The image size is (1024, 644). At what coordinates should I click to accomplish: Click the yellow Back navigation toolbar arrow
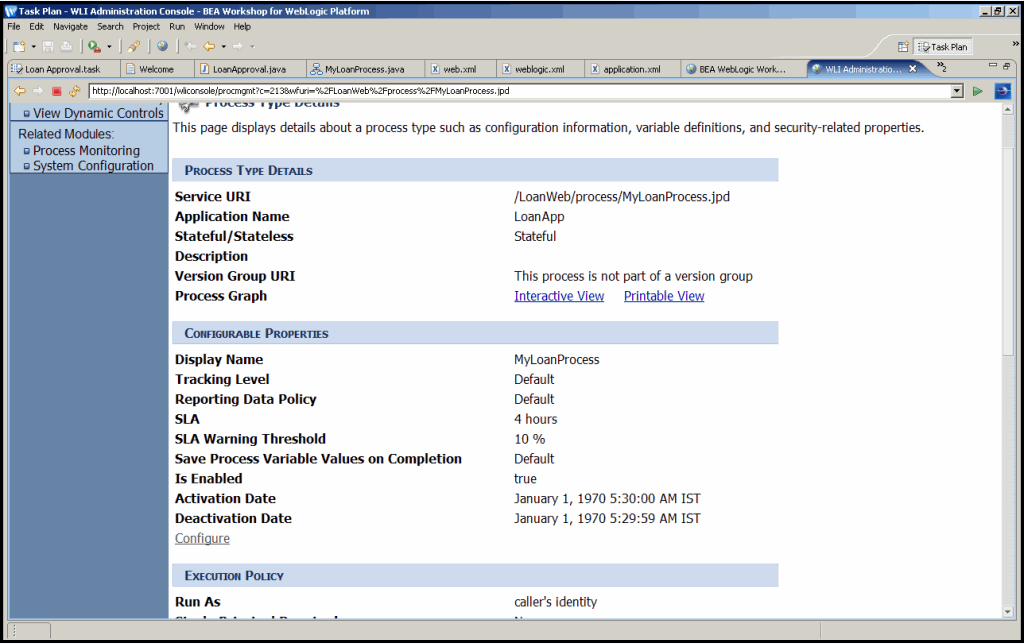point(209,46)
